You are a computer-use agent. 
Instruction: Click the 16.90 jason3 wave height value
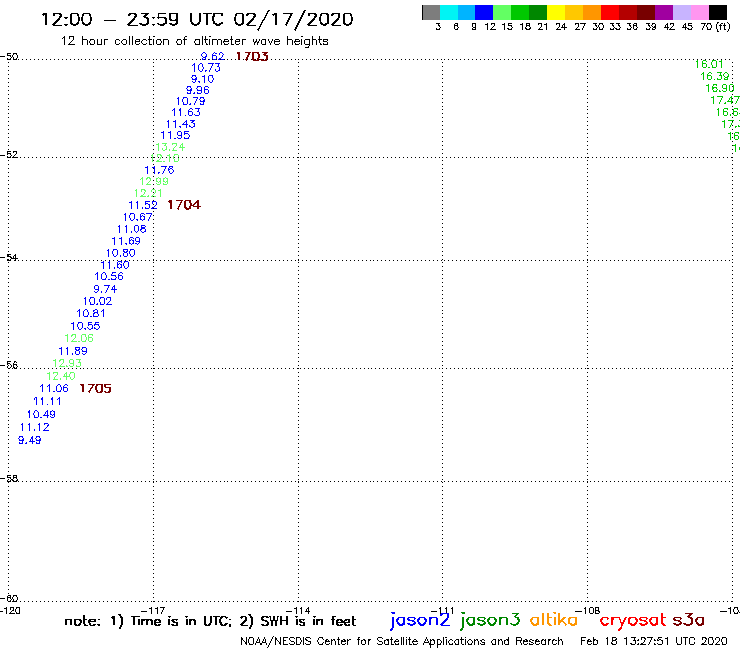pyautogui.click(x=720, y=88)
